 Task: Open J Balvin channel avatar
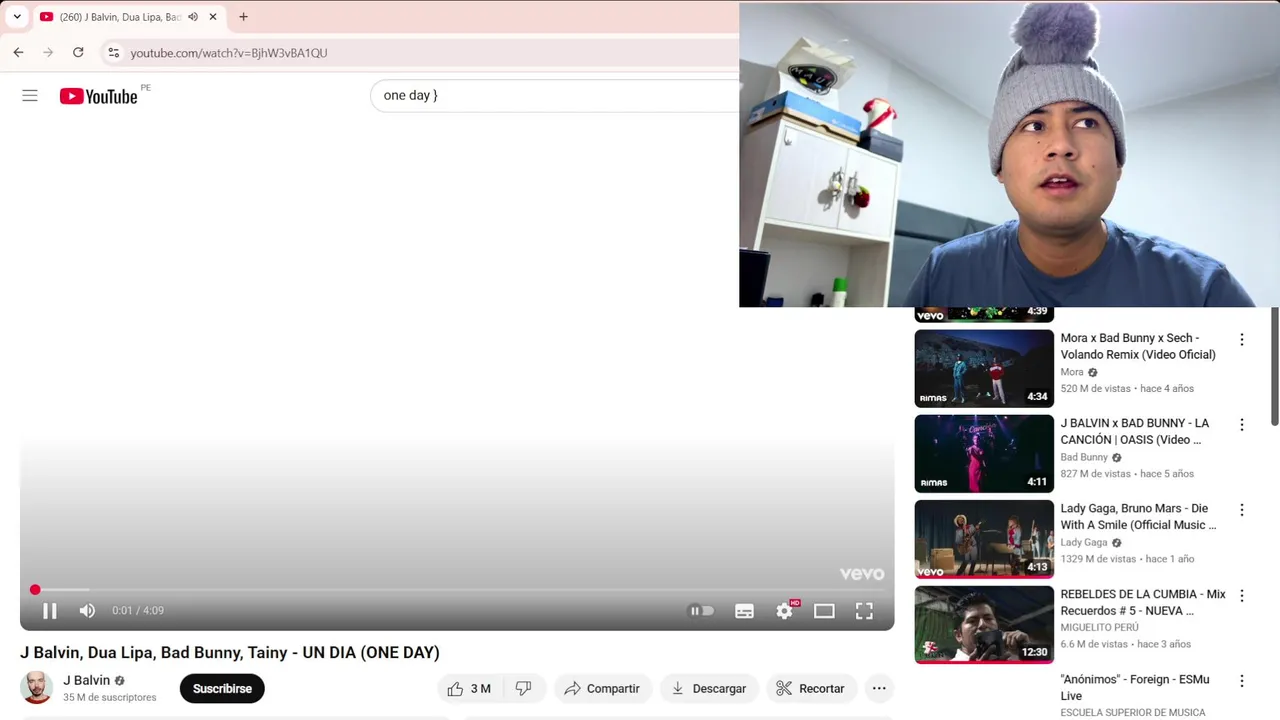point(37,688)
